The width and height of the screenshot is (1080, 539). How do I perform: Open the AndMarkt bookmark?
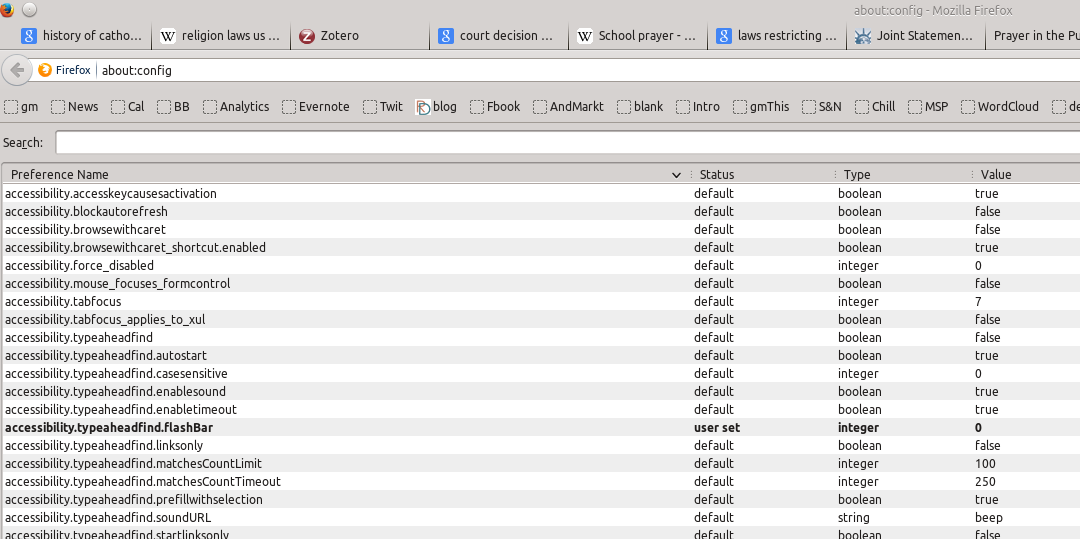pos(569,107)
